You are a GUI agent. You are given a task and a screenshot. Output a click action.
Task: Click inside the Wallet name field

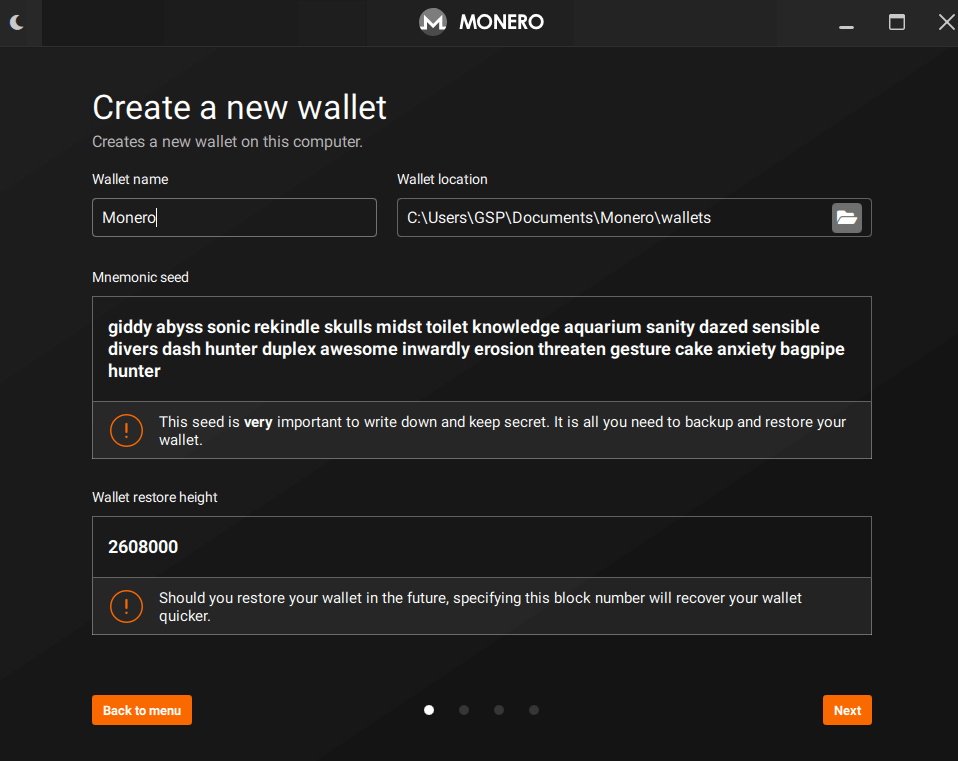click(x=233, y=217)
